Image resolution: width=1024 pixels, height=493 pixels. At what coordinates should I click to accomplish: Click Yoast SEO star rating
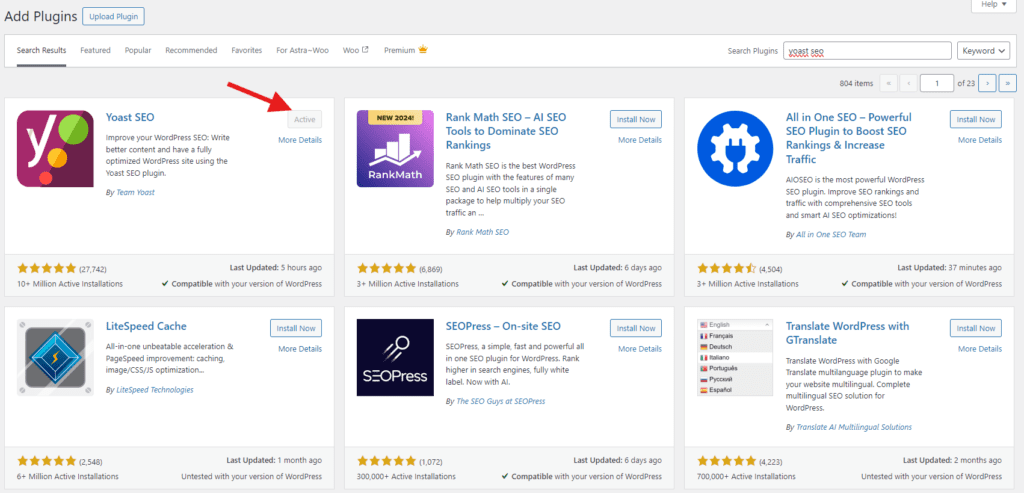tap(46, 268)
